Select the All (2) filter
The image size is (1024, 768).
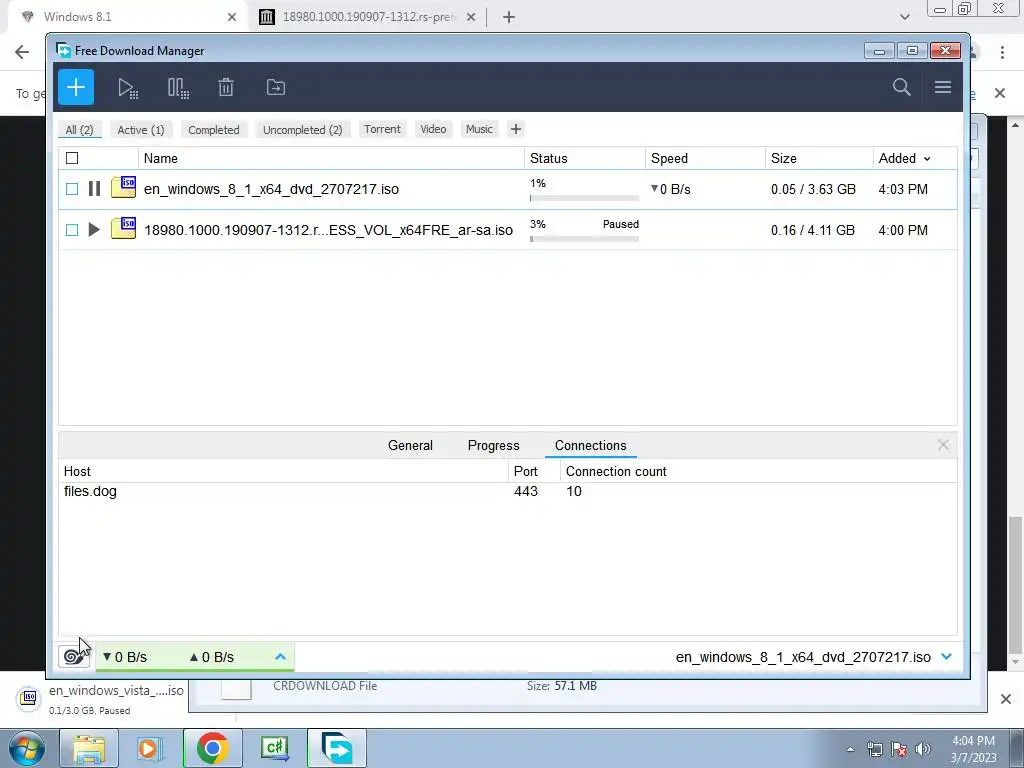click(79, 130)
